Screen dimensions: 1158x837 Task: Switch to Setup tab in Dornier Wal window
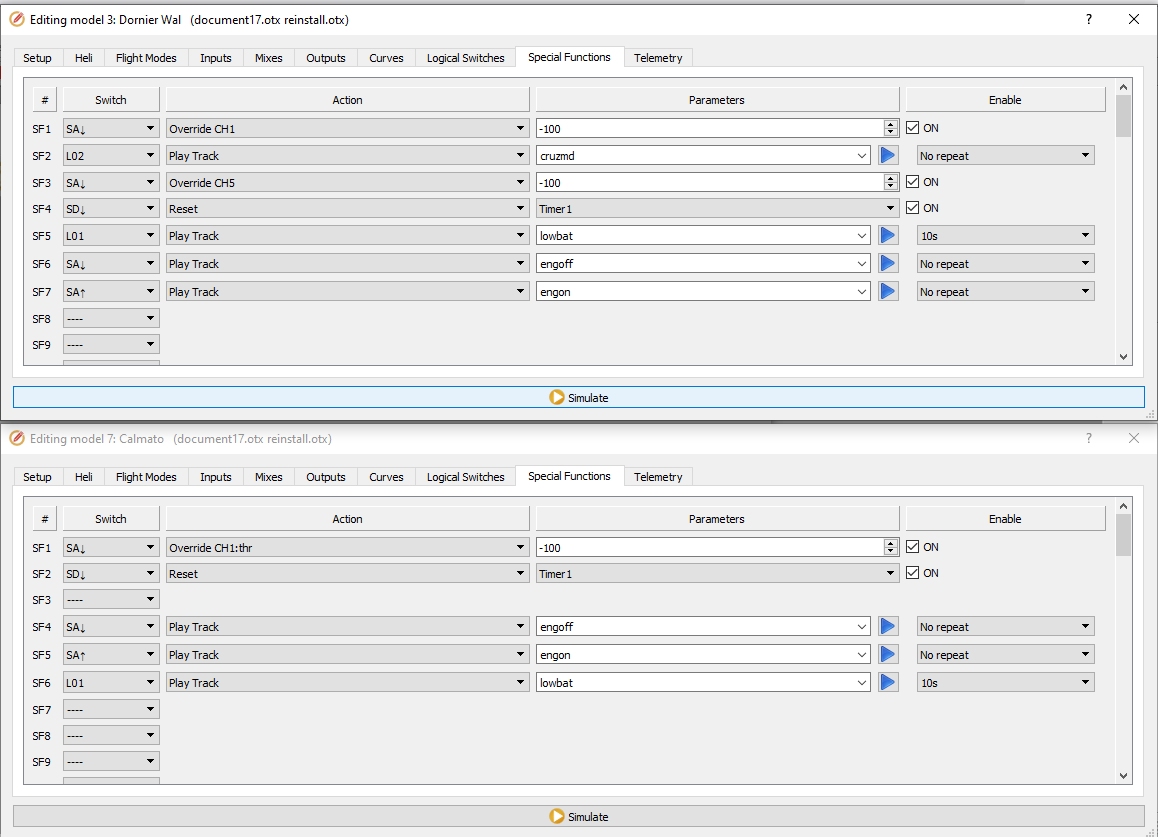tap(37, 58)
